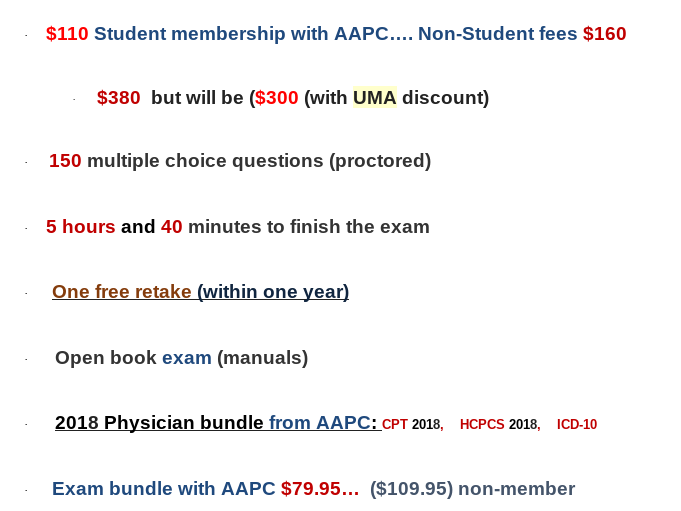Click the $380 exam price
The image size is (681, 511).
coord(119,98)
